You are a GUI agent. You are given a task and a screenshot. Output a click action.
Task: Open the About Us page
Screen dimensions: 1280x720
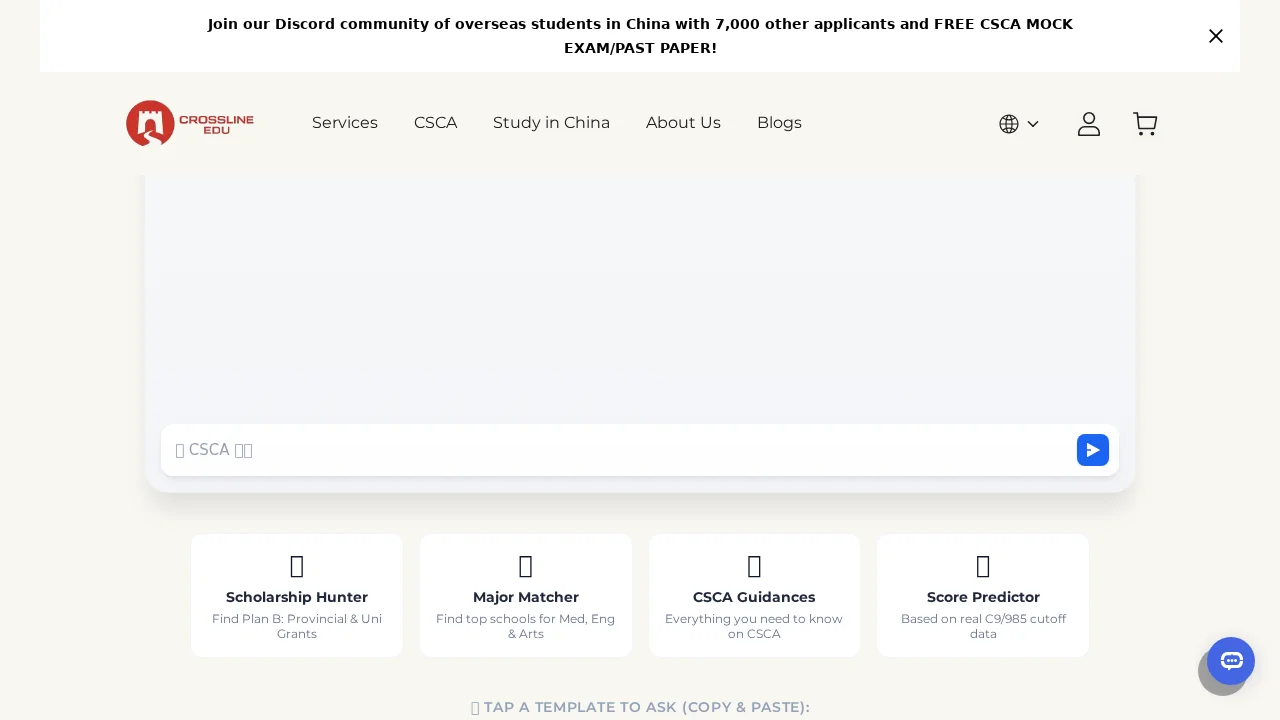pyautogui.click(x=683, y=123)
